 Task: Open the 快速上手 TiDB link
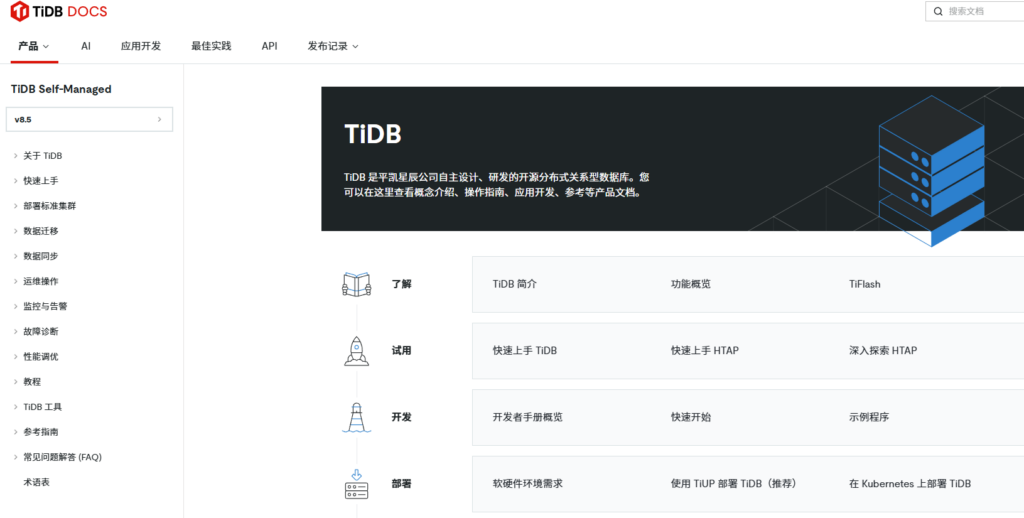click(525, 351)
